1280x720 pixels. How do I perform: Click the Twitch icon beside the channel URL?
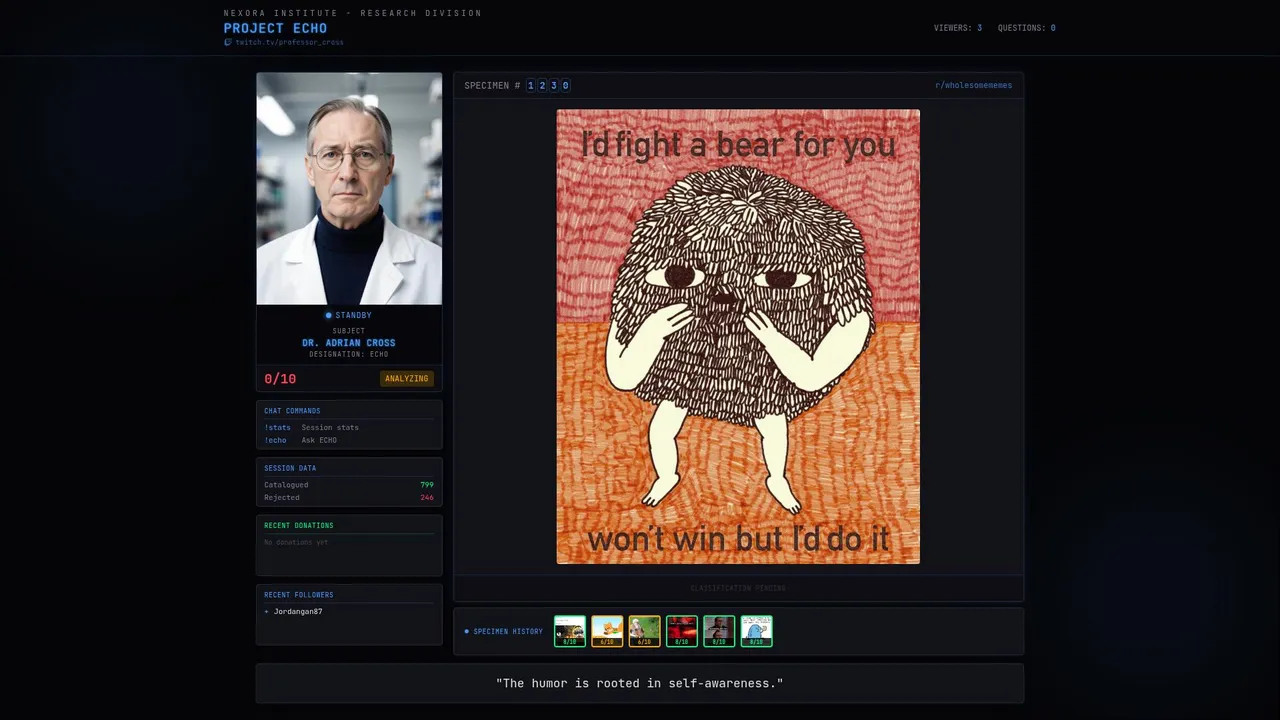coord(228,43)
